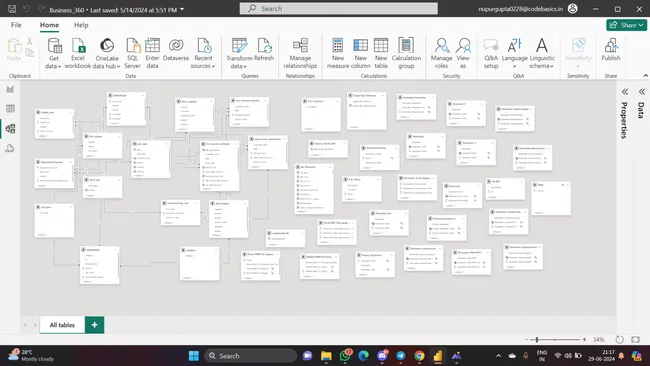The image size is (650, 366).
Task: Create a New measure
Action: pyautogui.click(x=338, y=53)
